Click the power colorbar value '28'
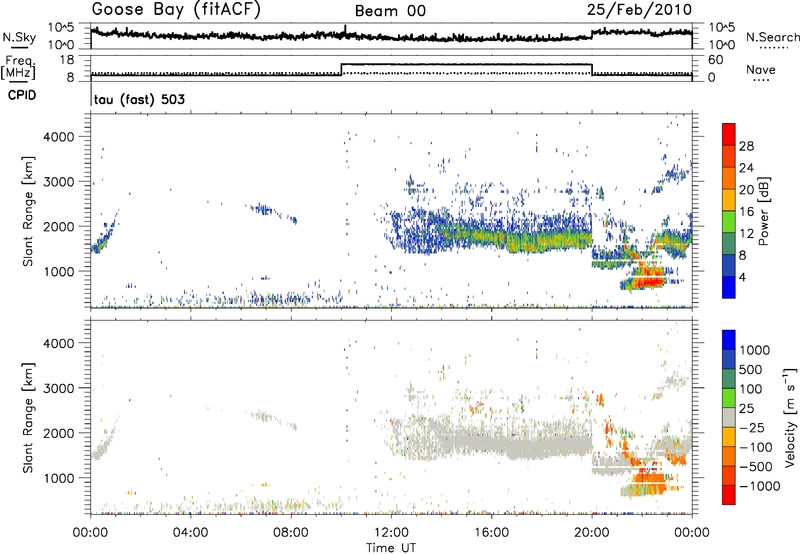Viewport: 800px width, 554px height. [x=746, y=146]
